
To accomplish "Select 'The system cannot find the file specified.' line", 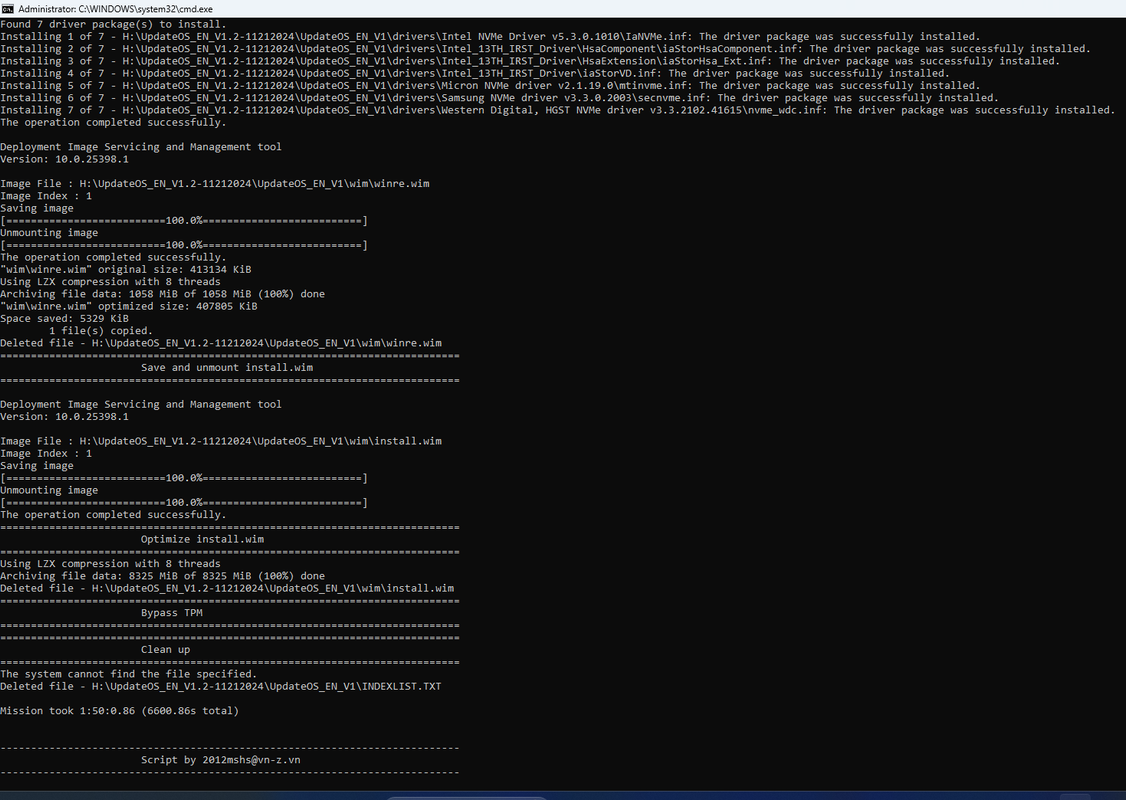I will tap(129, 674).
